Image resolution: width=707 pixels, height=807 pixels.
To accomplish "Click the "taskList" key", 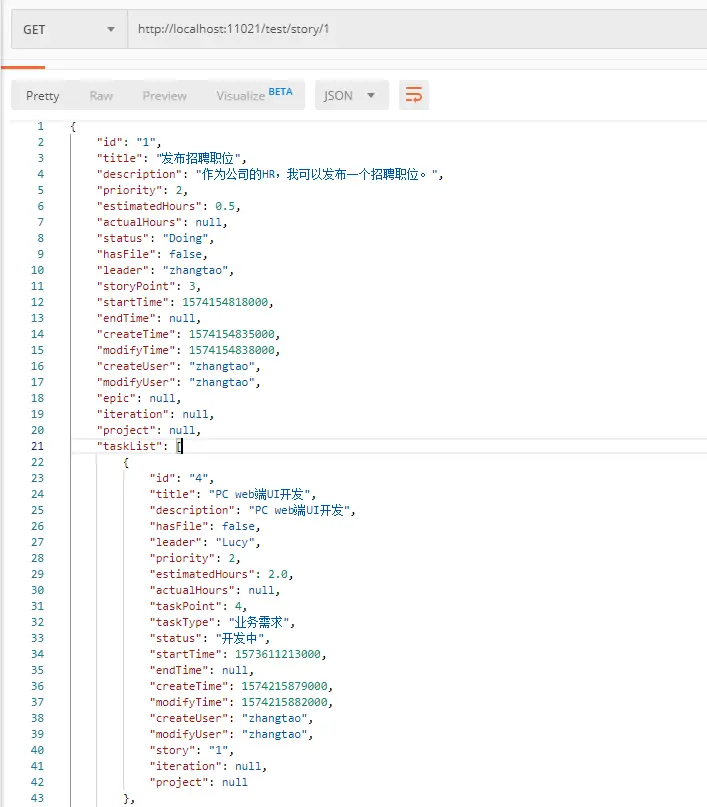I will pos(129,446).
